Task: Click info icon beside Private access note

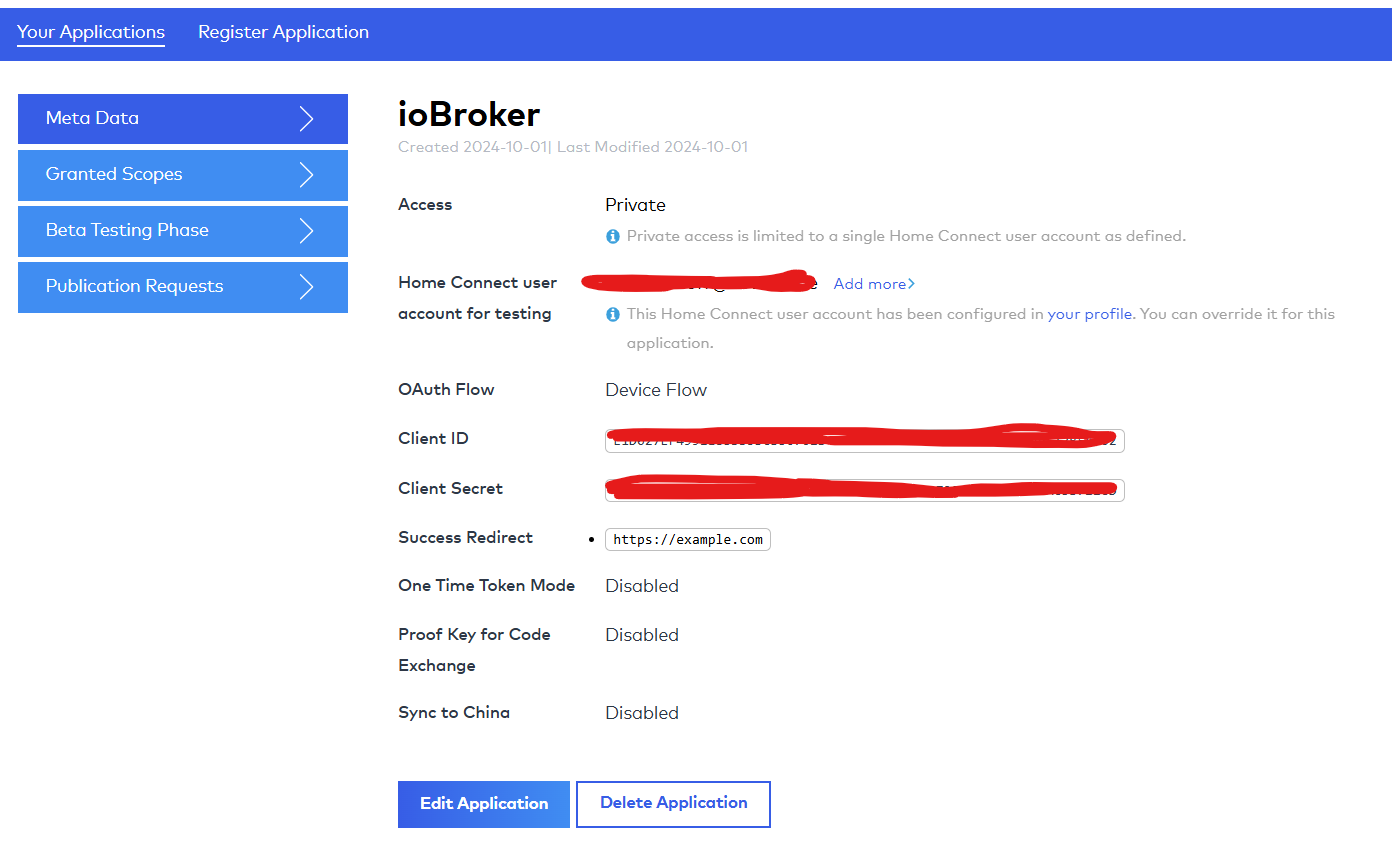Action: (613, 237)
